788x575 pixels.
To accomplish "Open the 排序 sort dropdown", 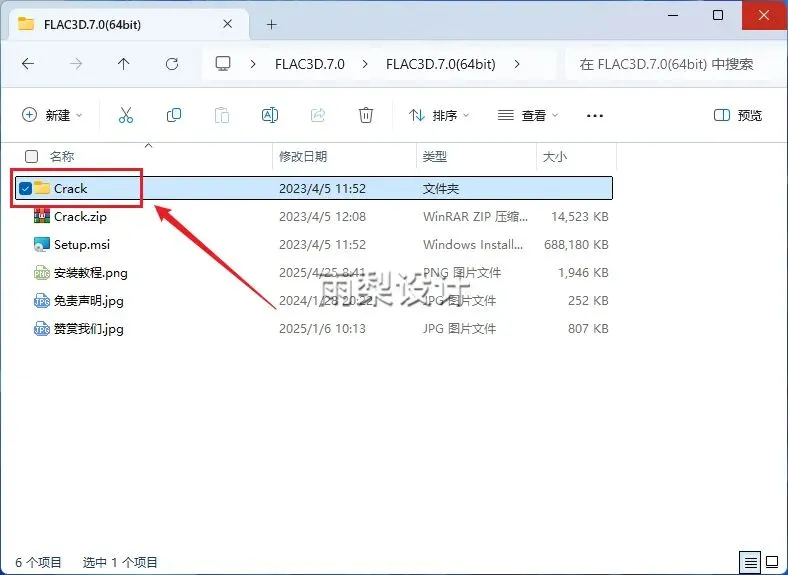I will pyautogui.click(x=439, y=115).
